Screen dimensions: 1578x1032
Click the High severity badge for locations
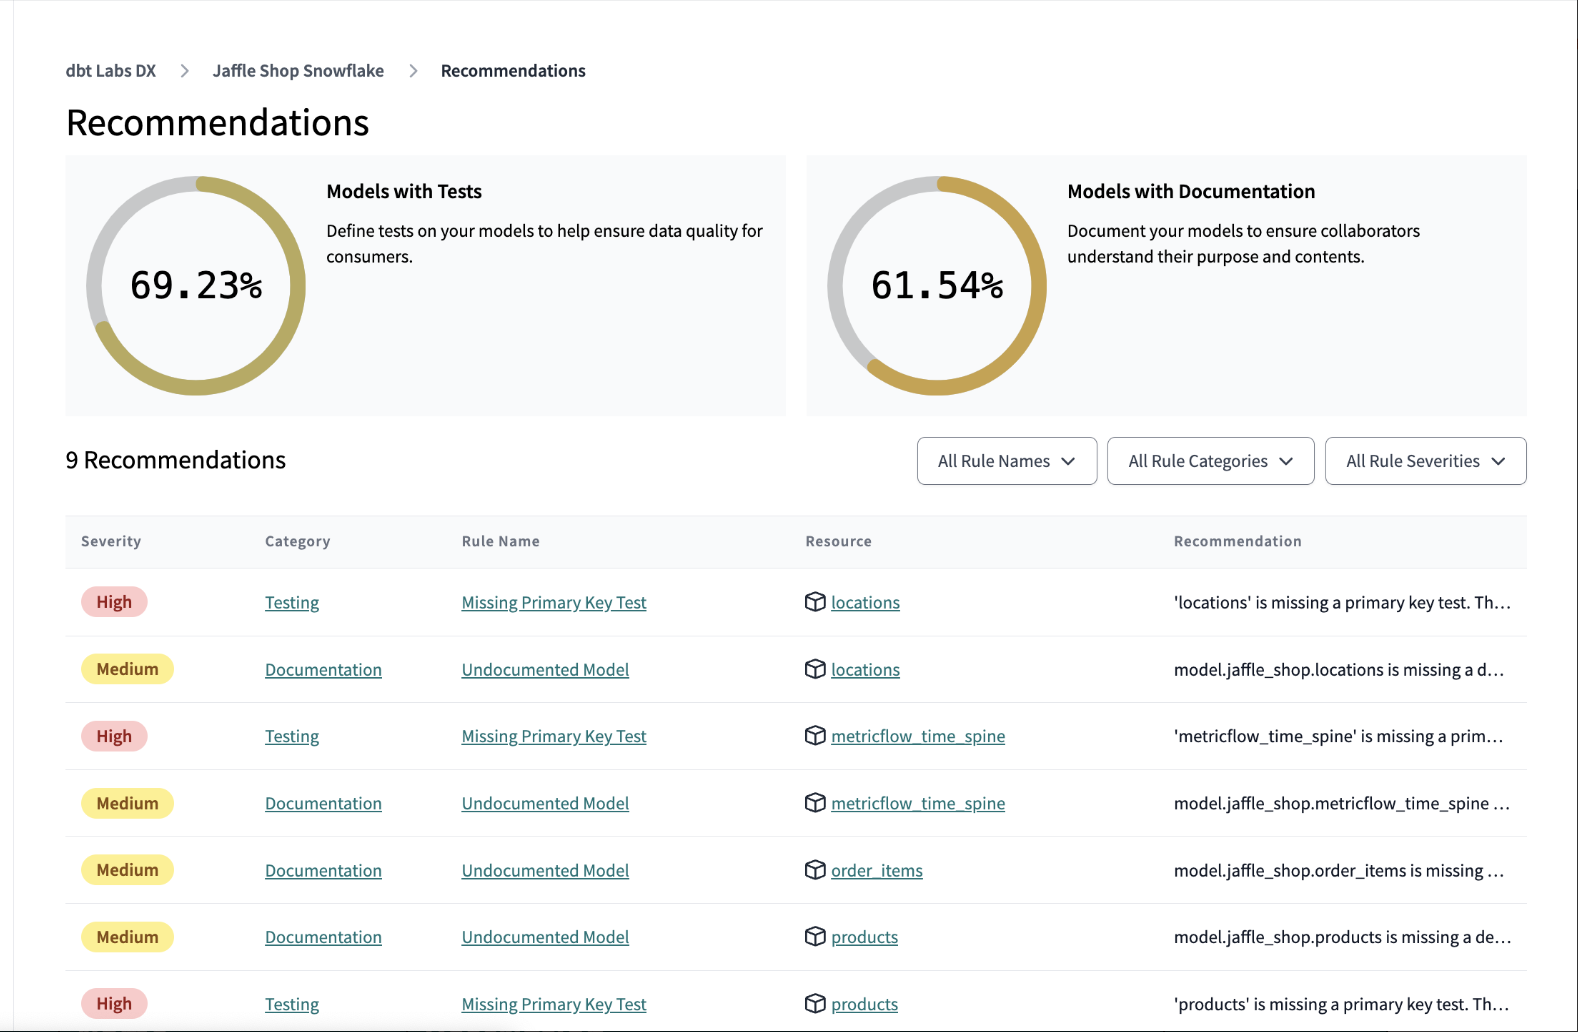(x=114, y=602)
